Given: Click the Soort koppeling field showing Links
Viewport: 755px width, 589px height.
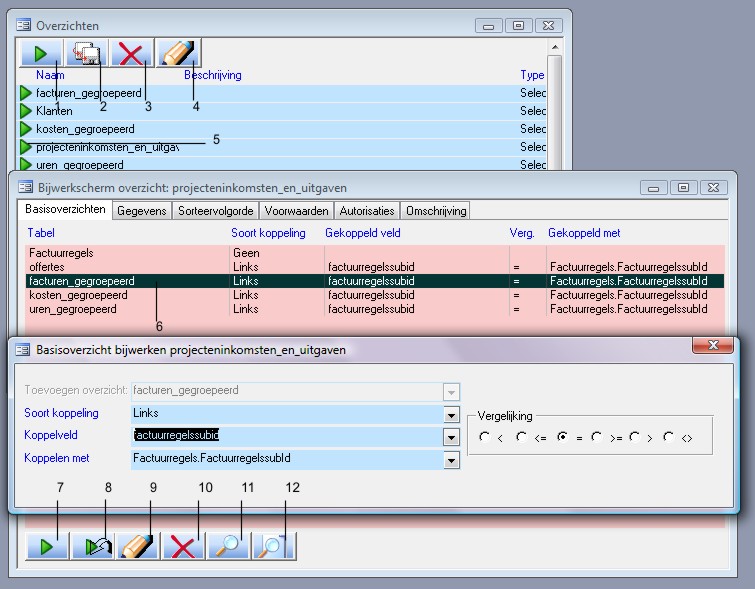Looking at the screenshot, I should point(287,413).
